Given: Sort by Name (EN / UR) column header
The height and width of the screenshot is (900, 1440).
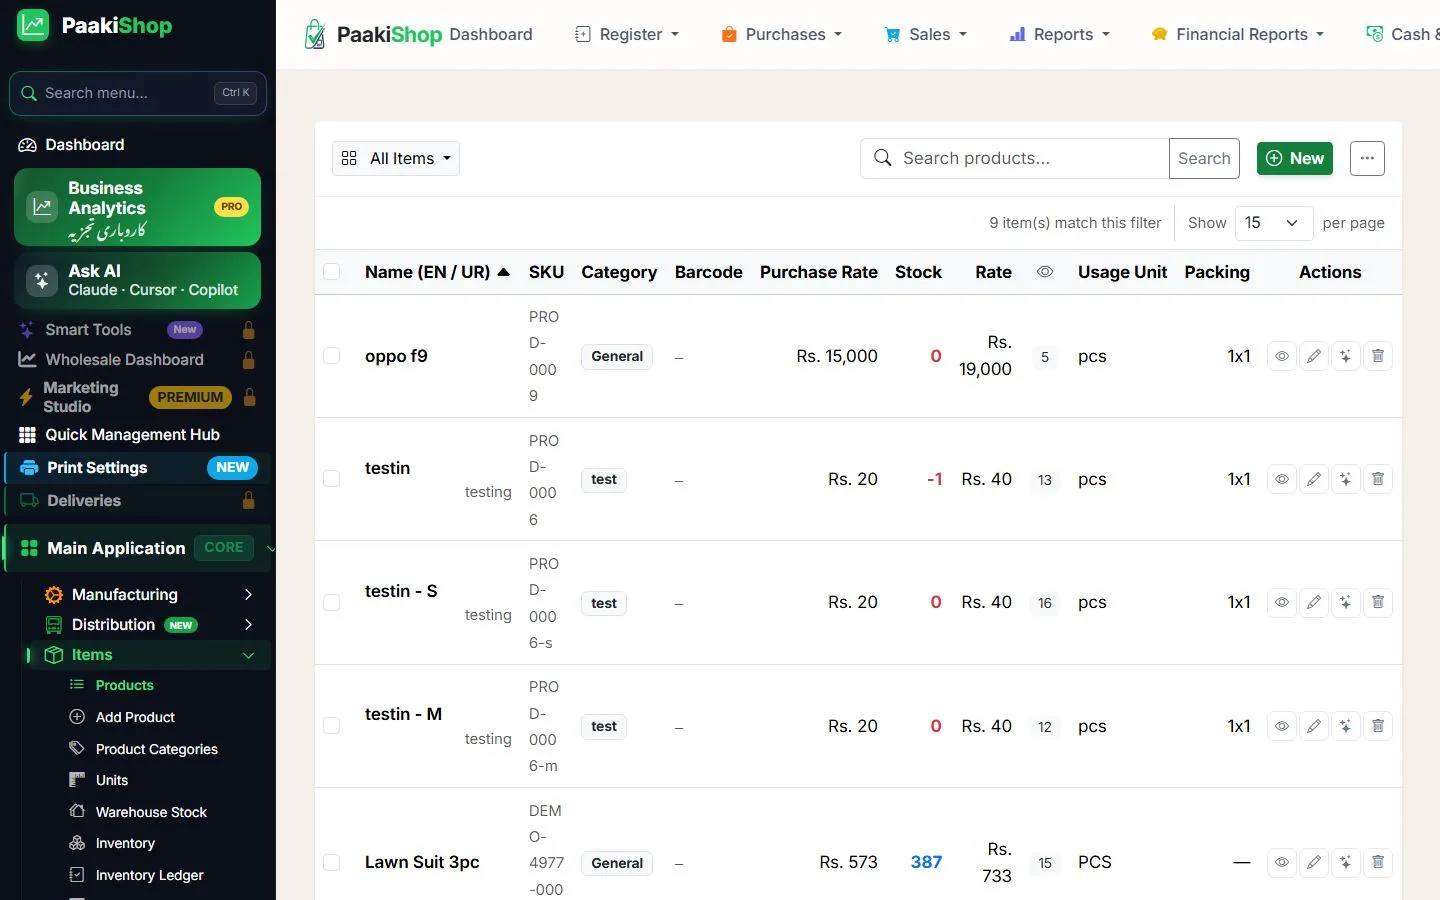Looking at the screenshot, I should coord(437,272).
